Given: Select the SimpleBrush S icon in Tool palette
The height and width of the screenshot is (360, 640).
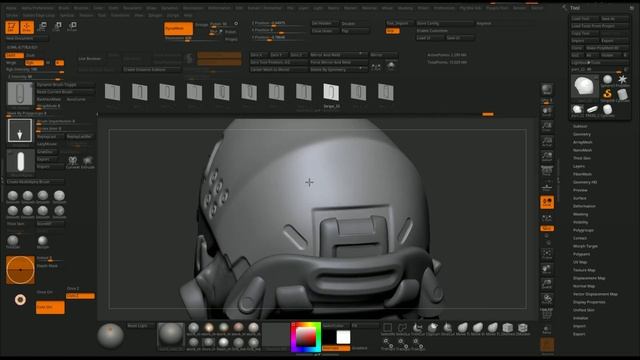Looking at the screenshot, I should tap(607, 94).
